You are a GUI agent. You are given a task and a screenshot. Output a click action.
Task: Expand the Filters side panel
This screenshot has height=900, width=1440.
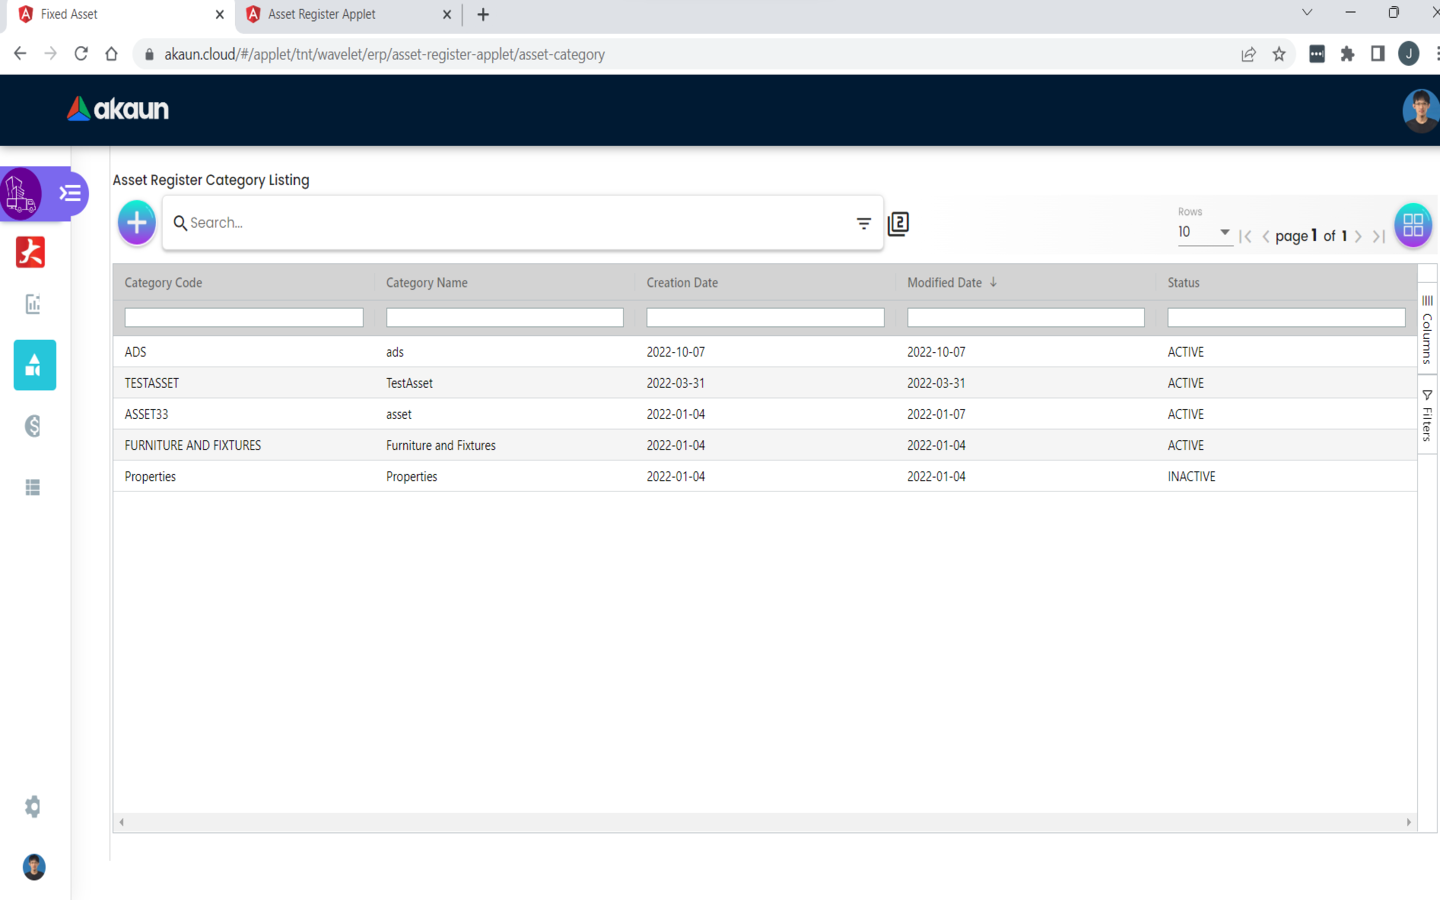tap(1427, 416)
